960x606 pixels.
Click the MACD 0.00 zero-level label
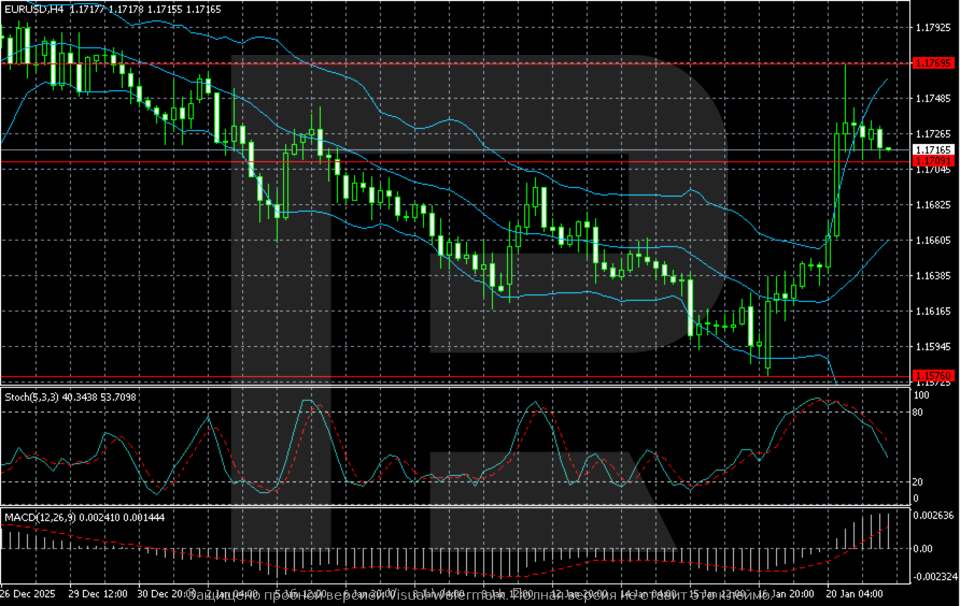pos(926,549)
